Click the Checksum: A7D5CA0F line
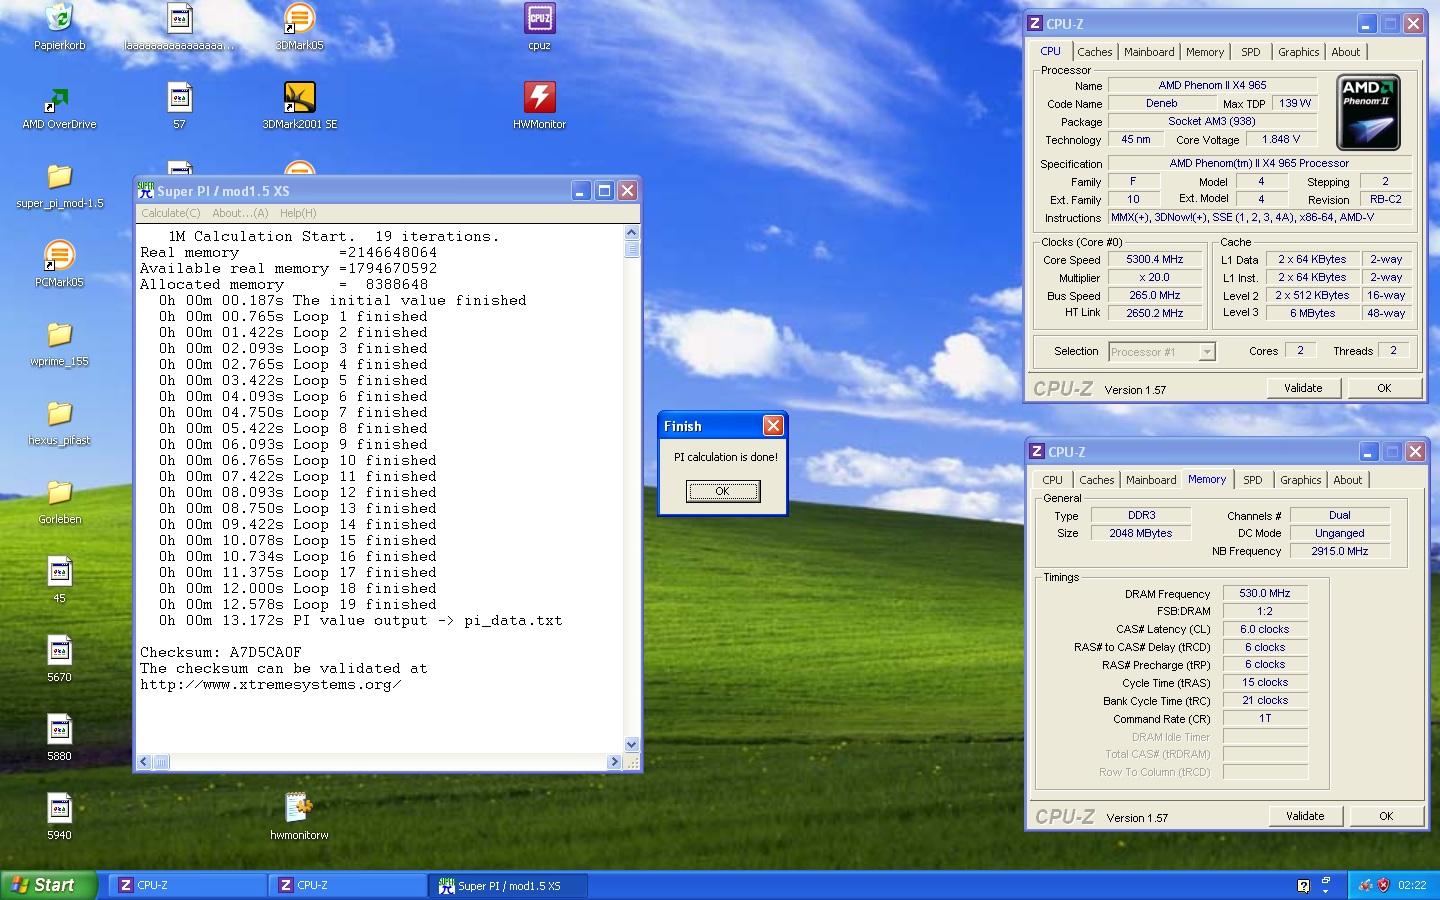1440x900 pixels. 220,652
